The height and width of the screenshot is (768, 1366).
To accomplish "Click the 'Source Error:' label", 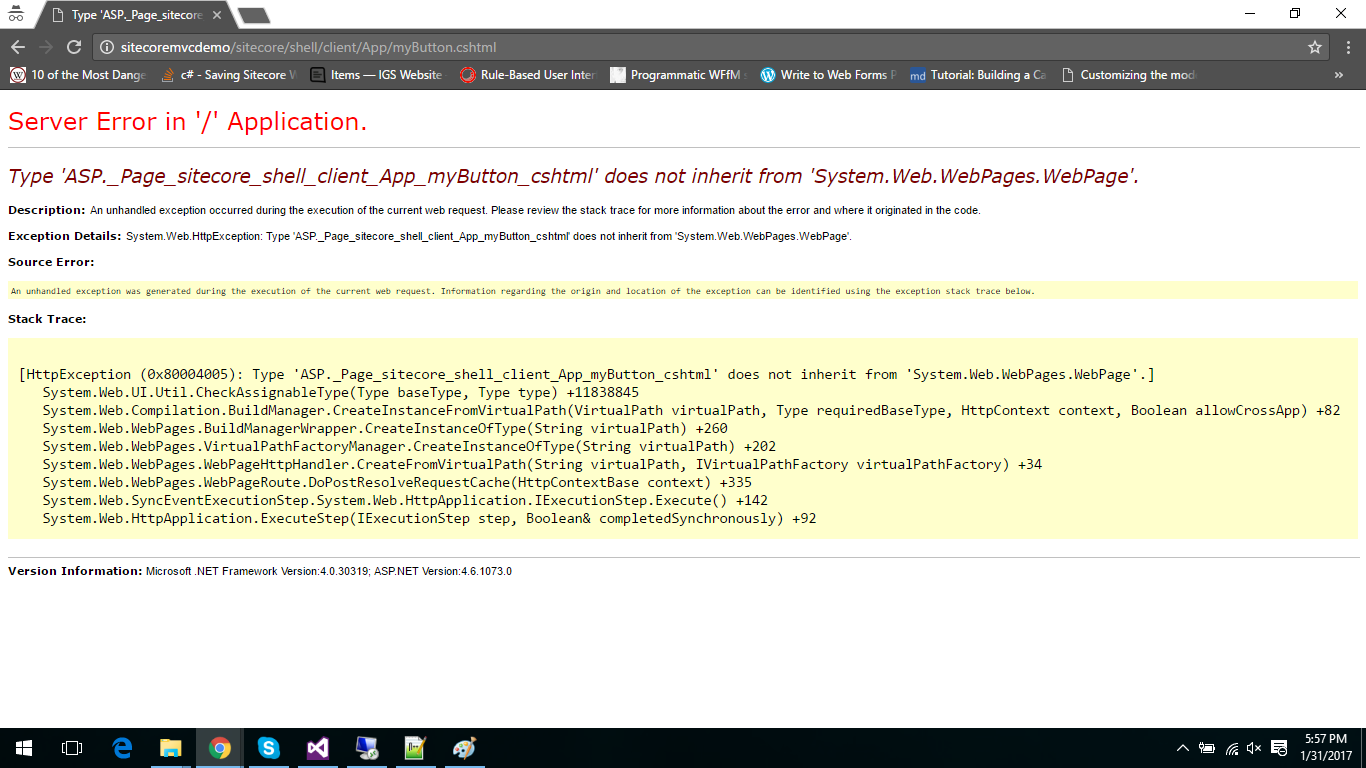I will 51,262.
